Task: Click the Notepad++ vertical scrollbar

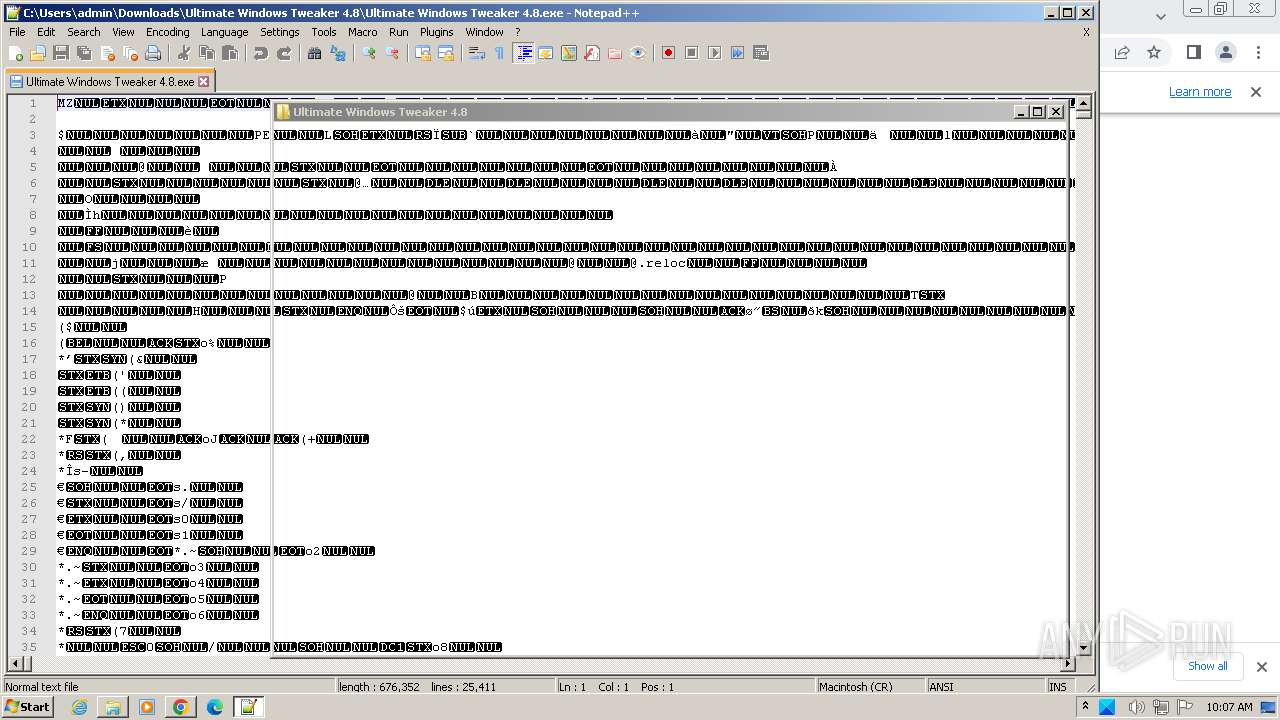Action: 1082,375
